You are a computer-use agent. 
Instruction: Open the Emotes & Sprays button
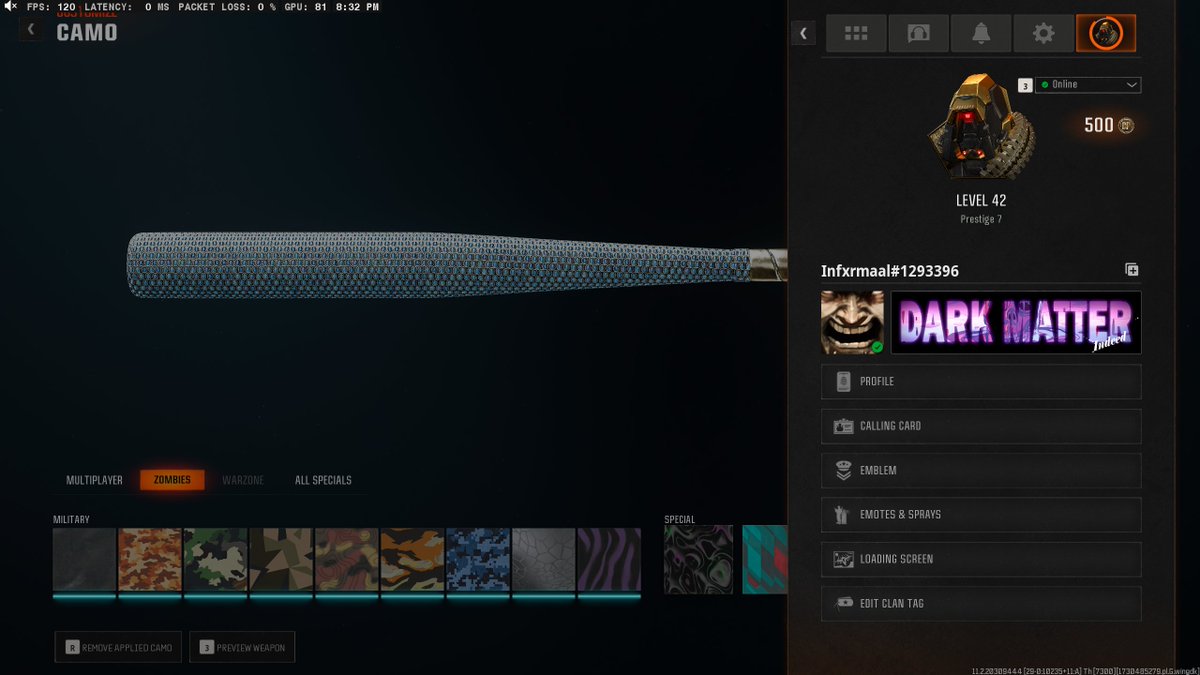pyautogui.click(x=981, y=515)
